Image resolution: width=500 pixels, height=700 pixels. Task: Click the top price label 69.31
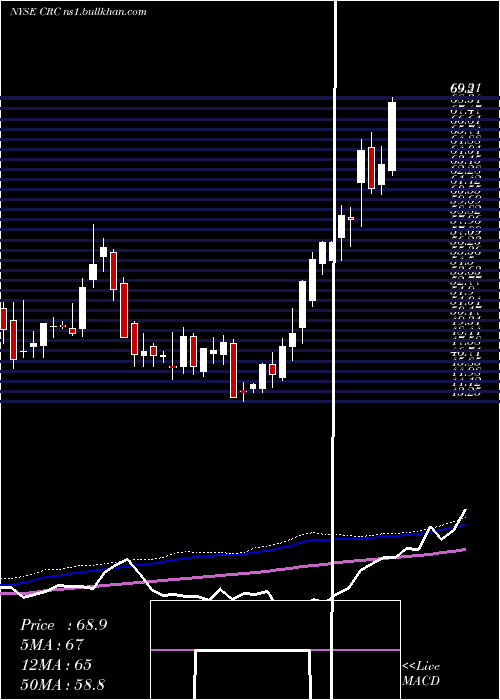click(x=465, y=89)
